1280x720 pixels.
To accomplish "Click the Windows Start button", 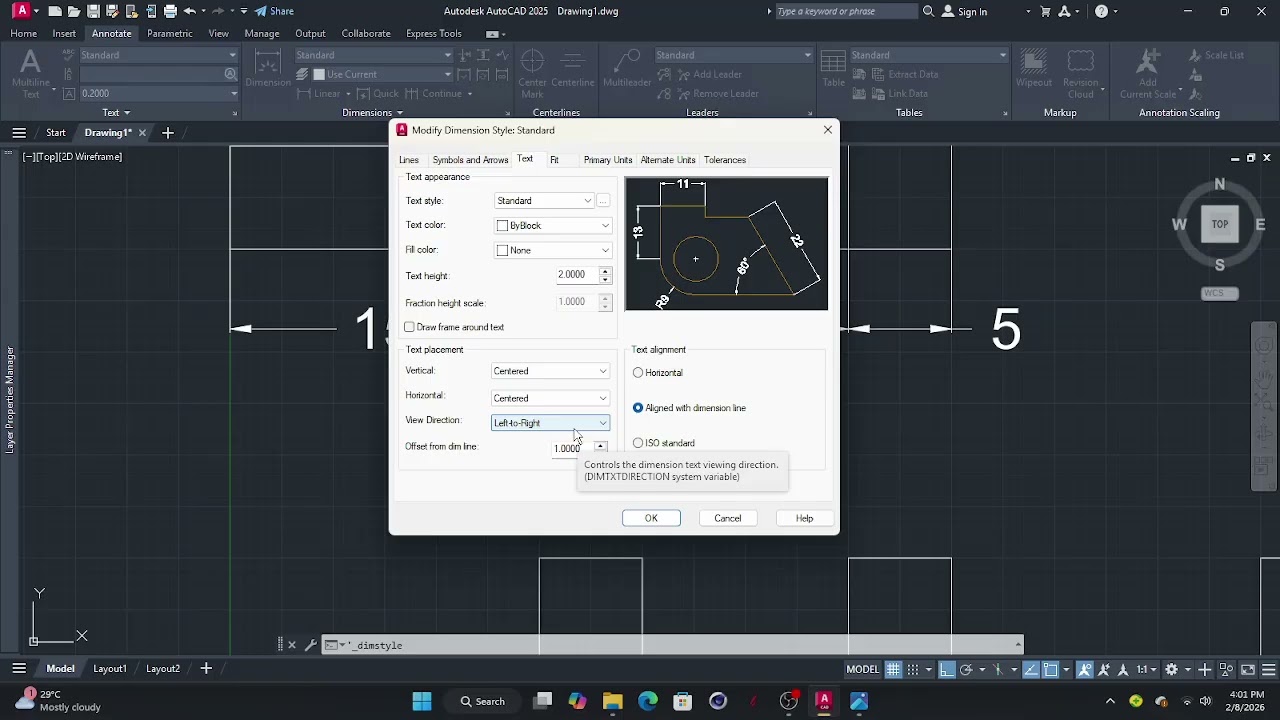I will tap(422, 701).
